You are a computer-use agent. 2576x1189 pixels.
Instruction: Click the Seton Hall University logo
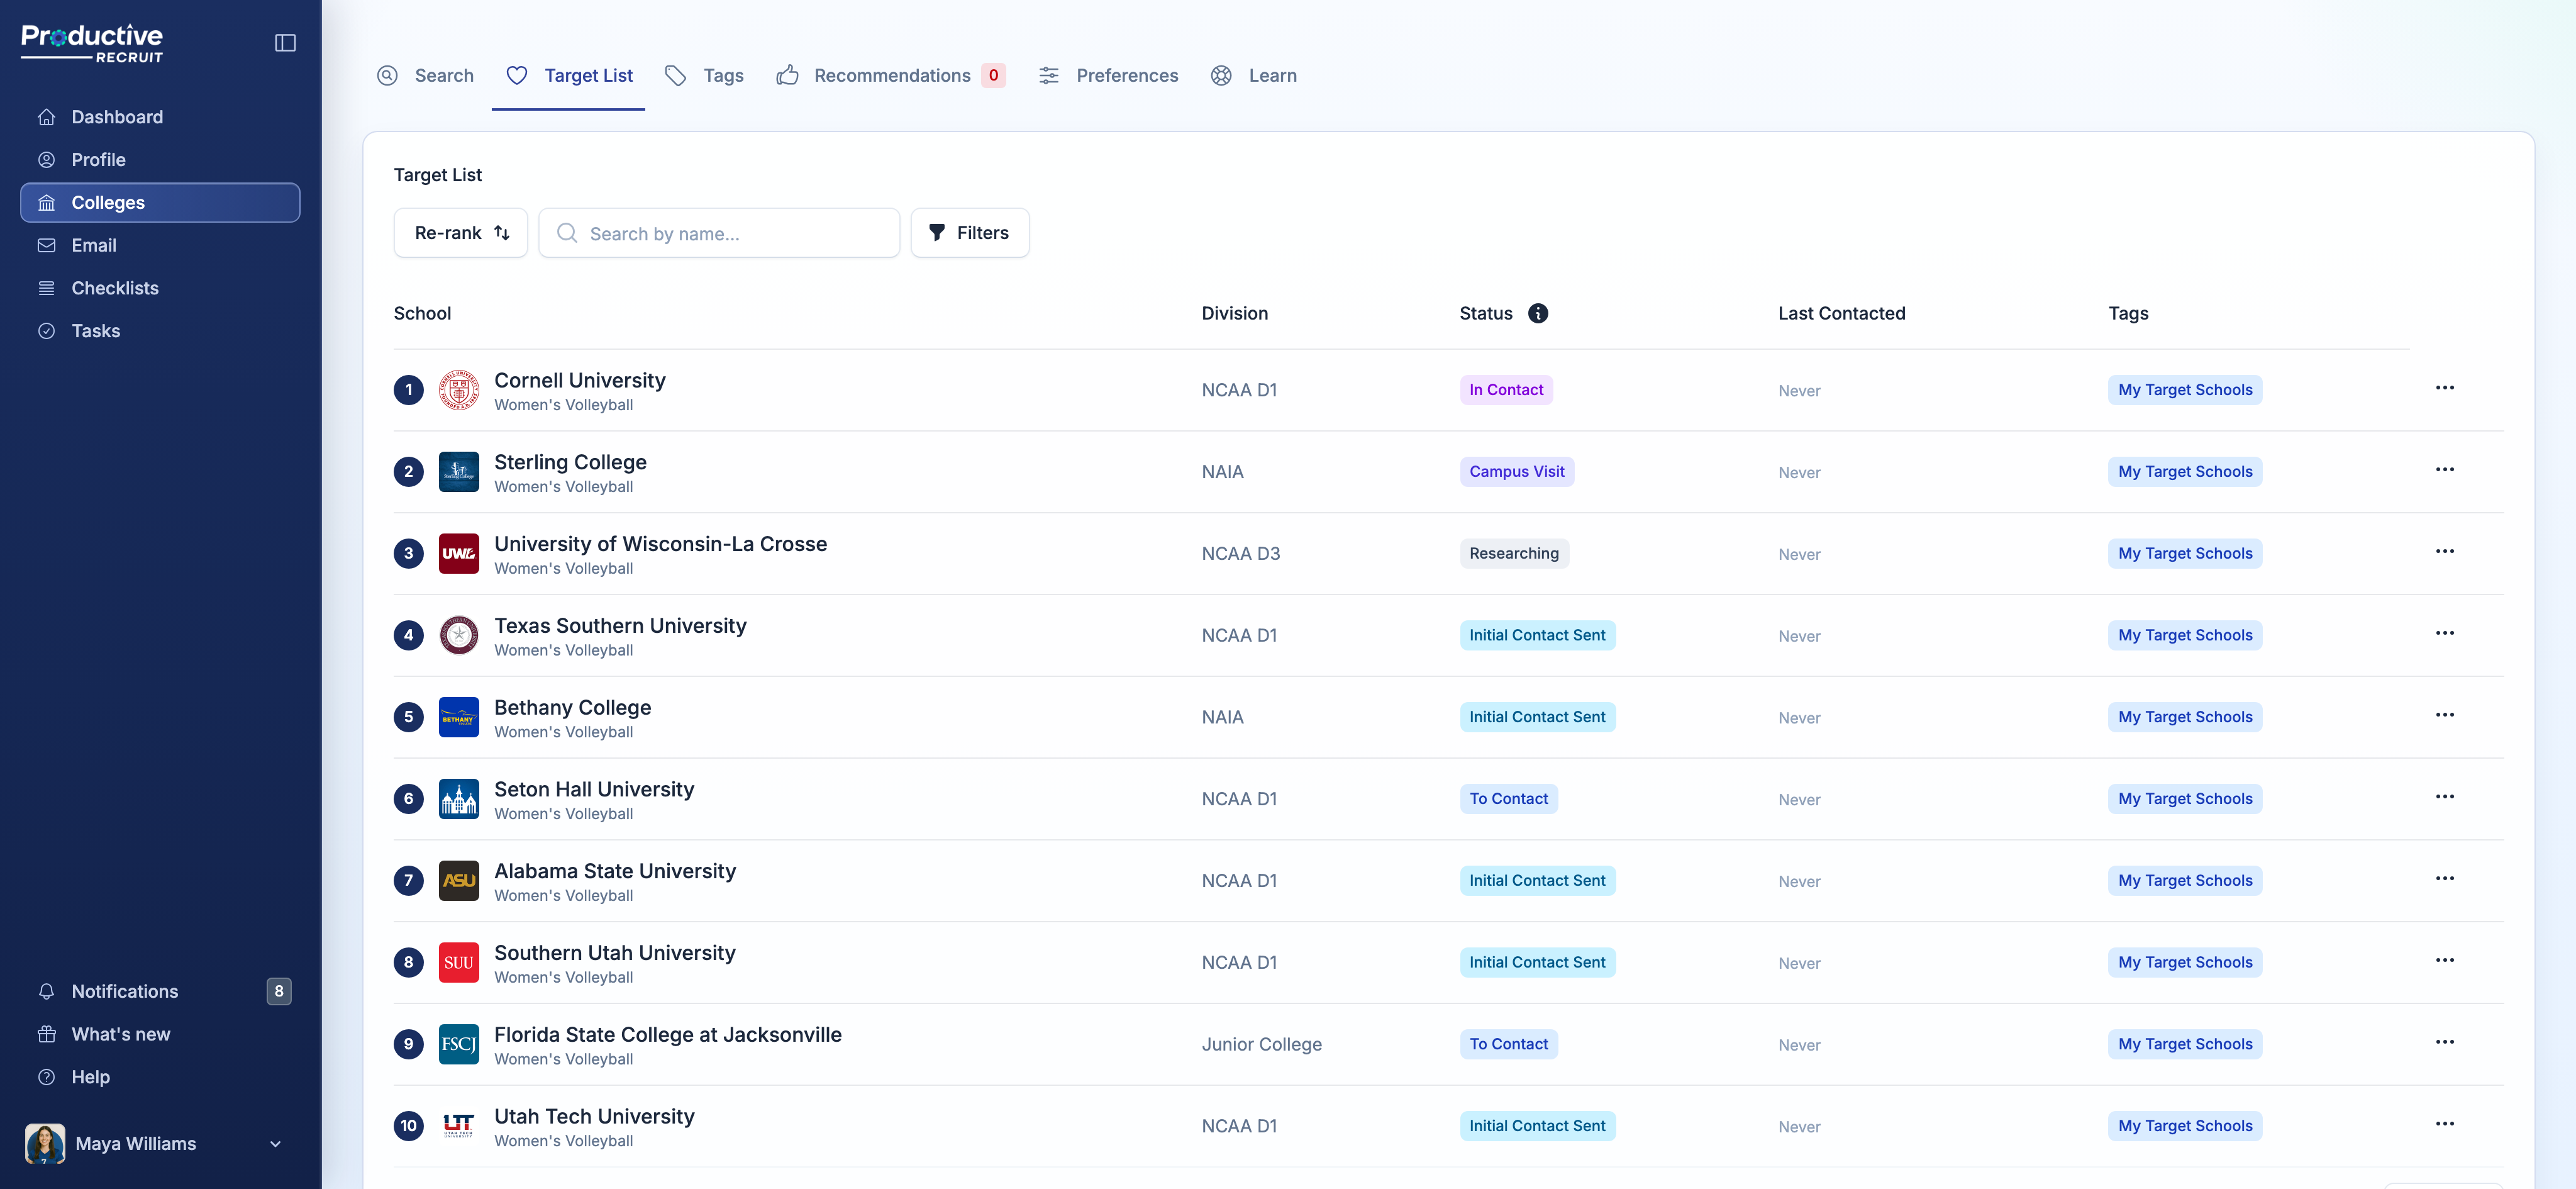(x=459, y=799)
